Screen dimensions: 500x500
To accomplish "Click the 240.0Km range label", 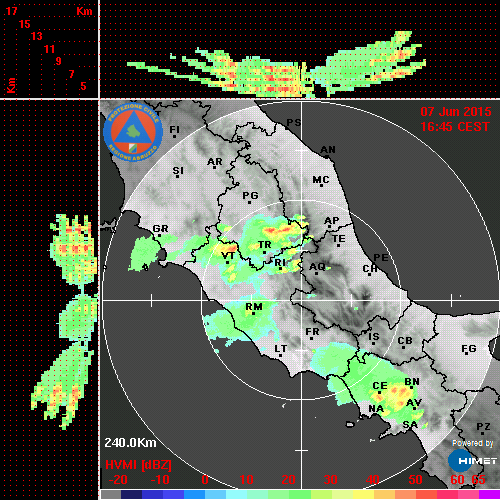I will (x=130, y=443).
